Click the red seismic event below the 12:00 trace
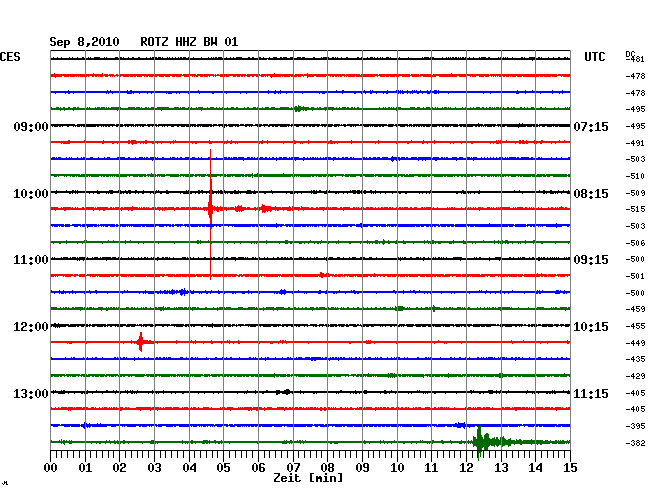The height and width of the screenshot is (494, 650). pos(141,342)
